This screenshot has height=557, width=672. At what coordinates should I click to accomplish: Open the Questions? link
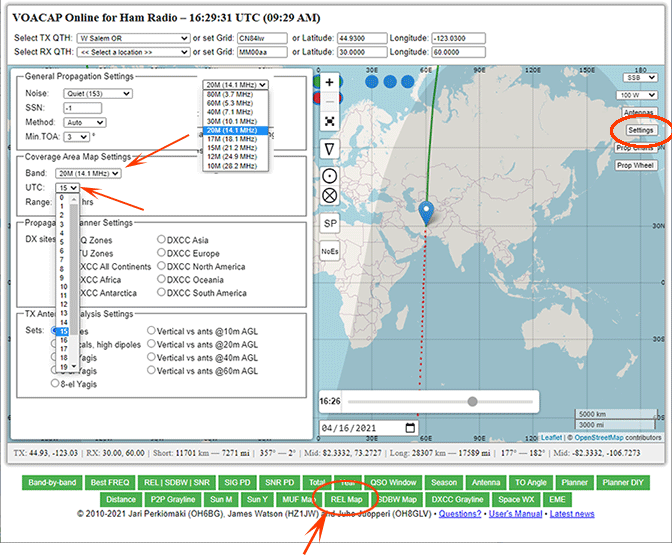point(460,514)
